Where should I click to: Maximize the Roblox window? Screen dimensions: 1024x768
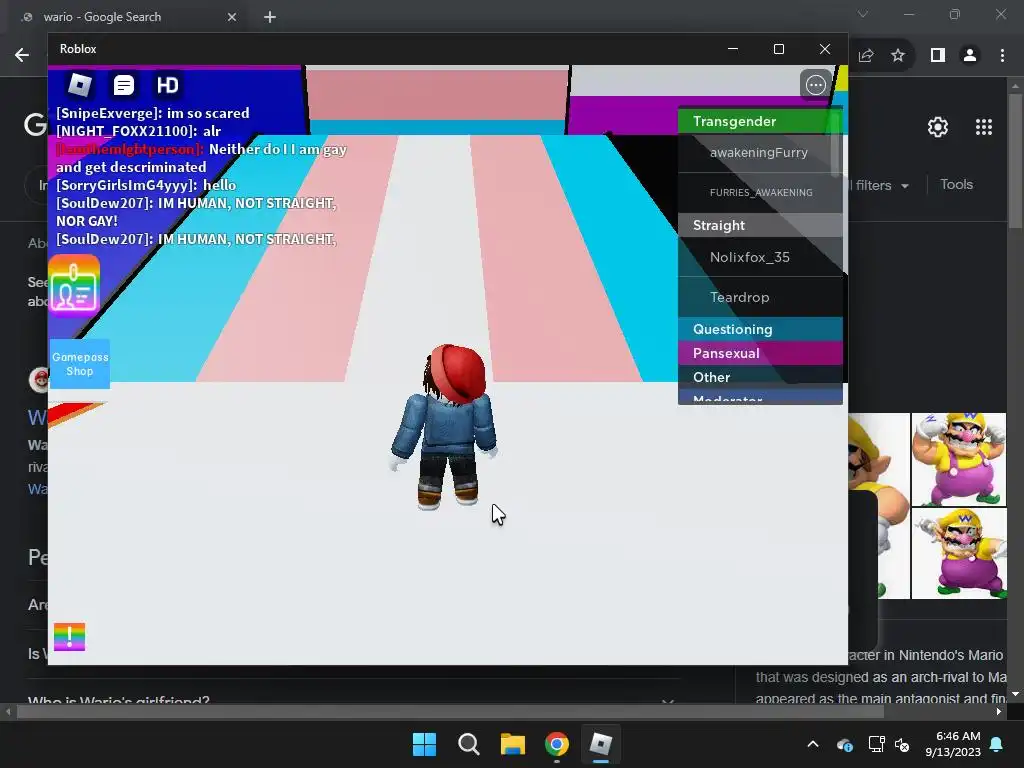778,49
